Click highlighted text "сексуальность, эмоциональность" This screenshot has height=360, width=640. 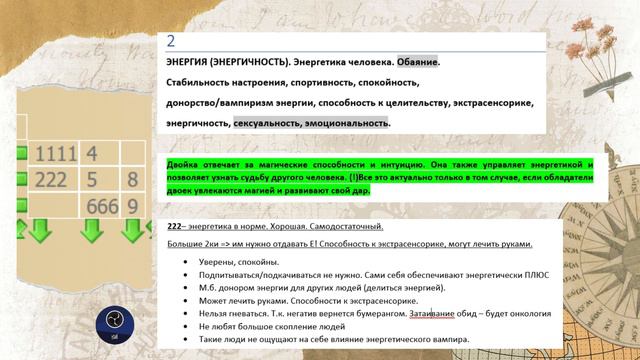(311, 123)
